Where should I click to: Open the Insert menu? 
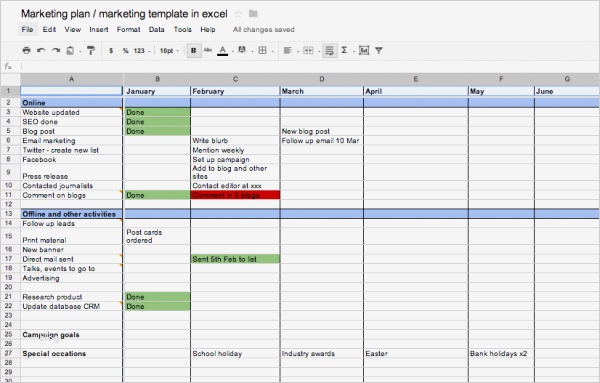point(99,29)
